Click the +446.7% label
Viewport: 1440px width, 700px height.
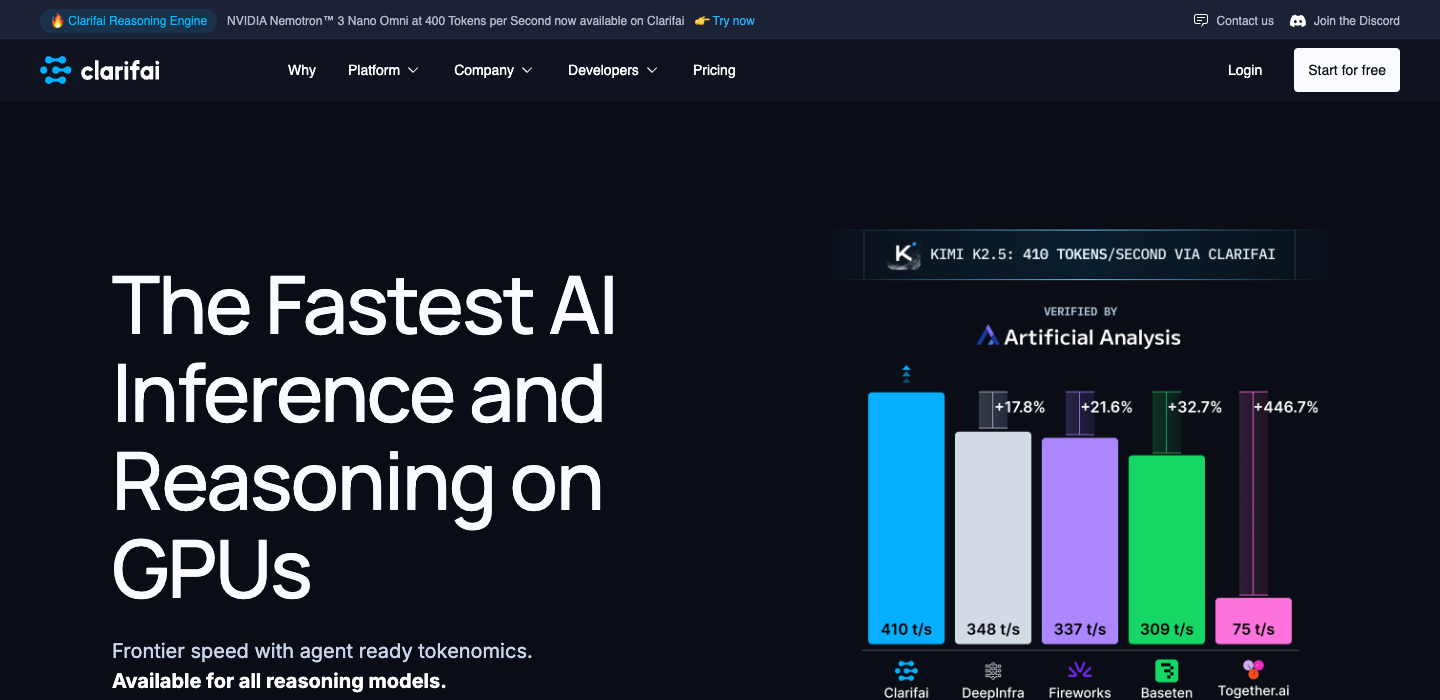click(x=1285, y=407)
